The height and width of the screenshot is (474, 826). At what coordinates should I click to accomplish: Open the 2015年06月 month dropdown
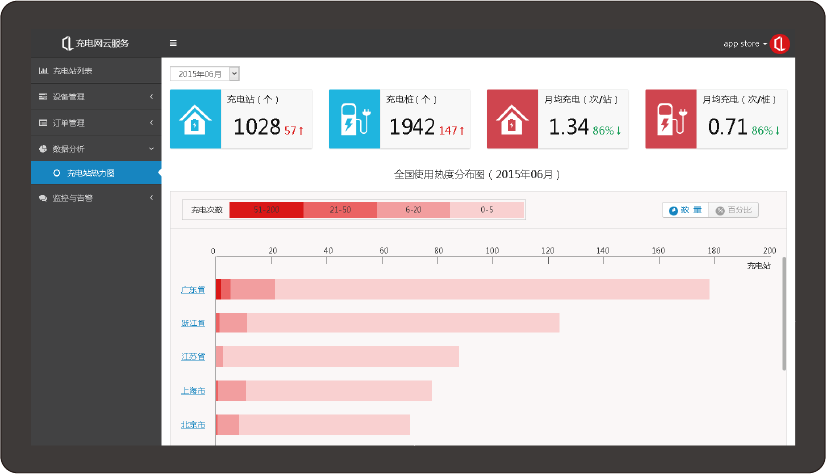pos(205,73)
